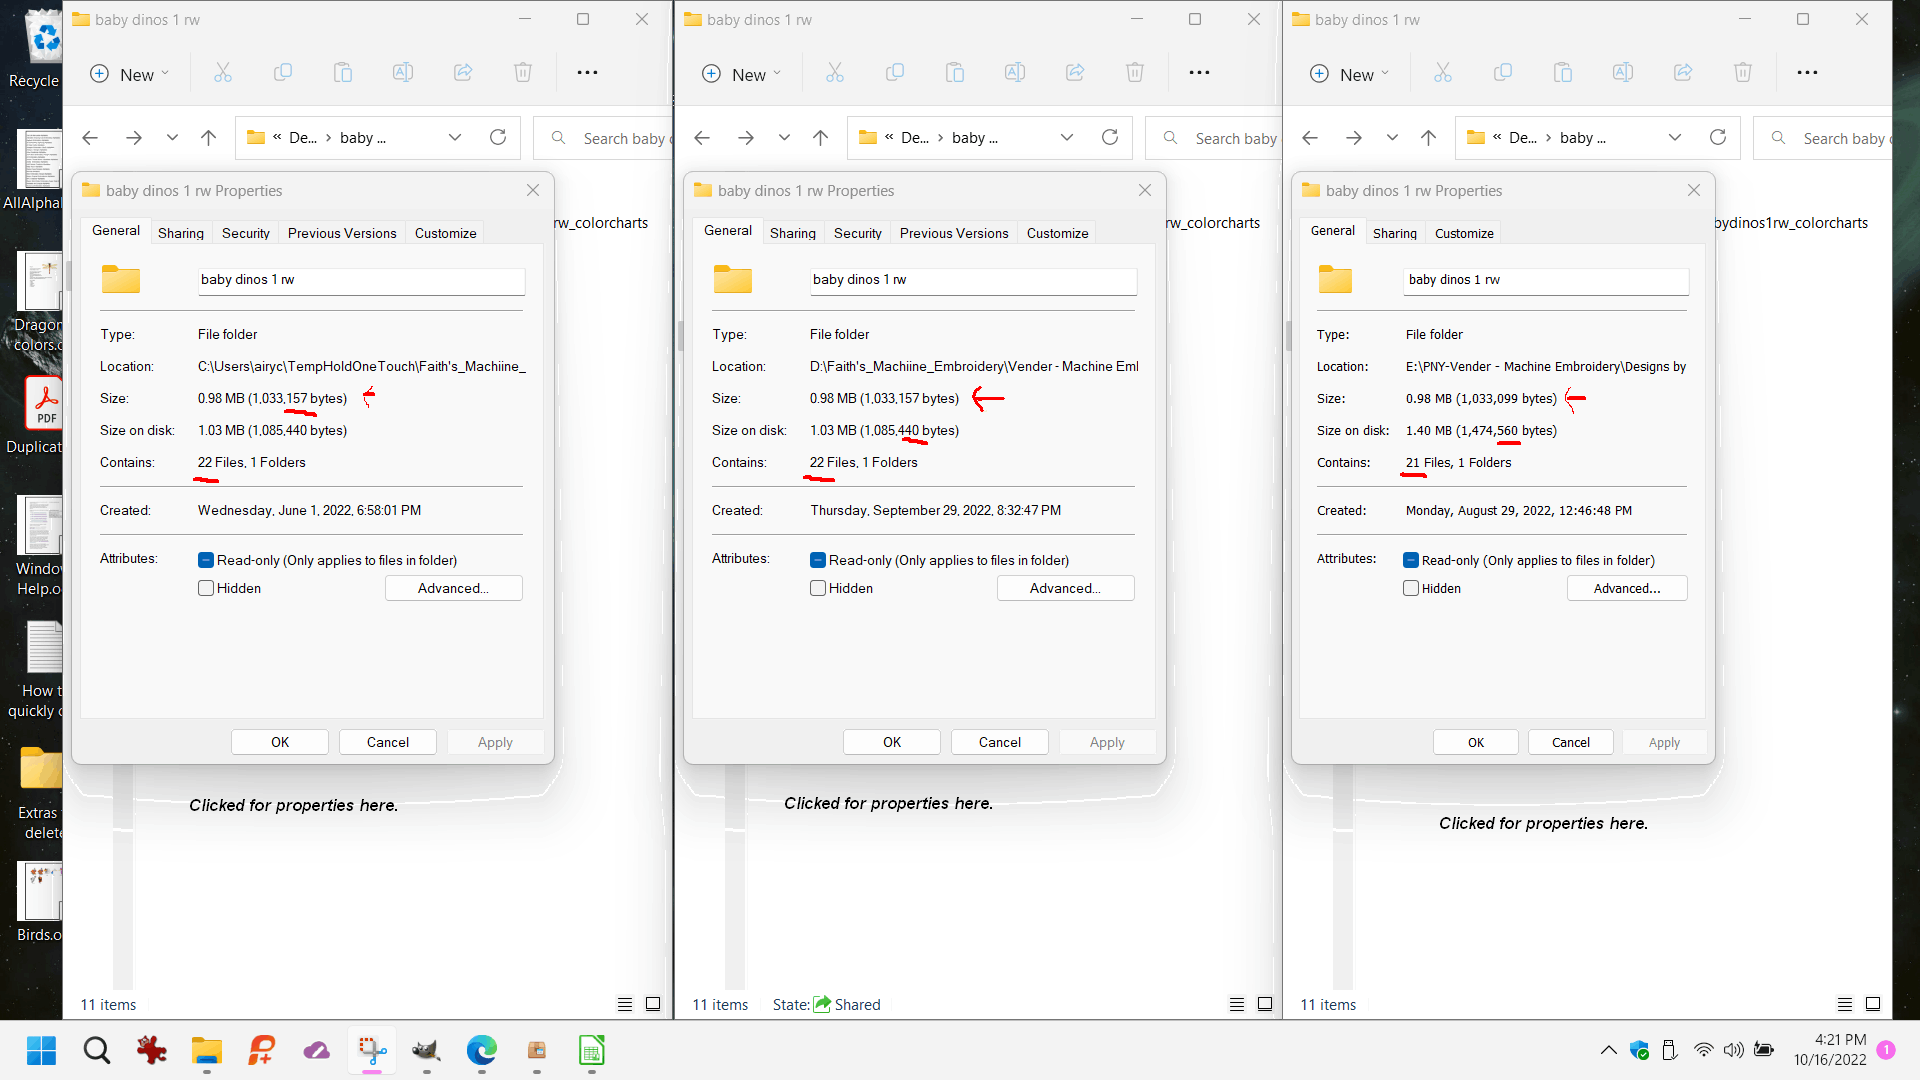Screen dimensions: 1920x1080
Task: Open Sharing tab in left Properties dialog
Action: (x=181, y=233)
